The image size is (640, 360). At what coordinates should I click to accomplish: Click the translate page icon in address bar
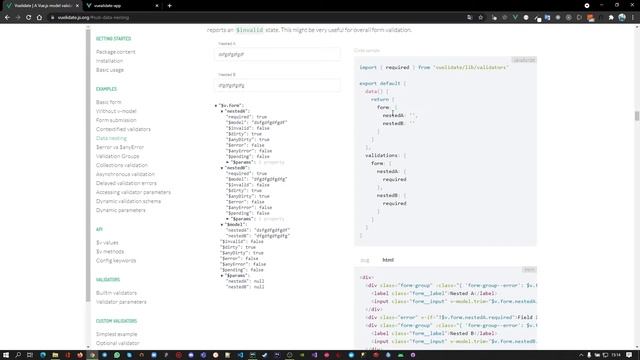click(470, 18)
